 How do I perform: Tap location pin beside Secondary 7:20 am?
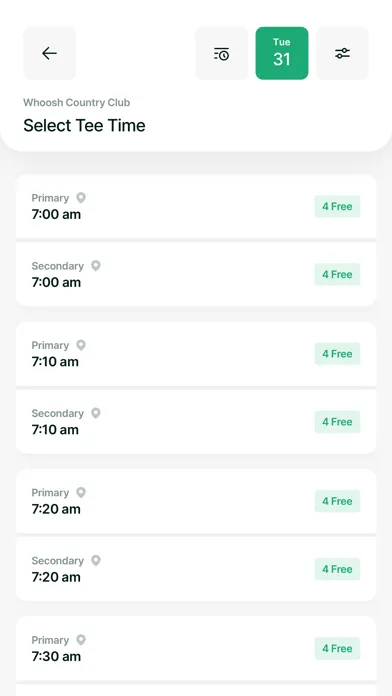coord(95,560)
